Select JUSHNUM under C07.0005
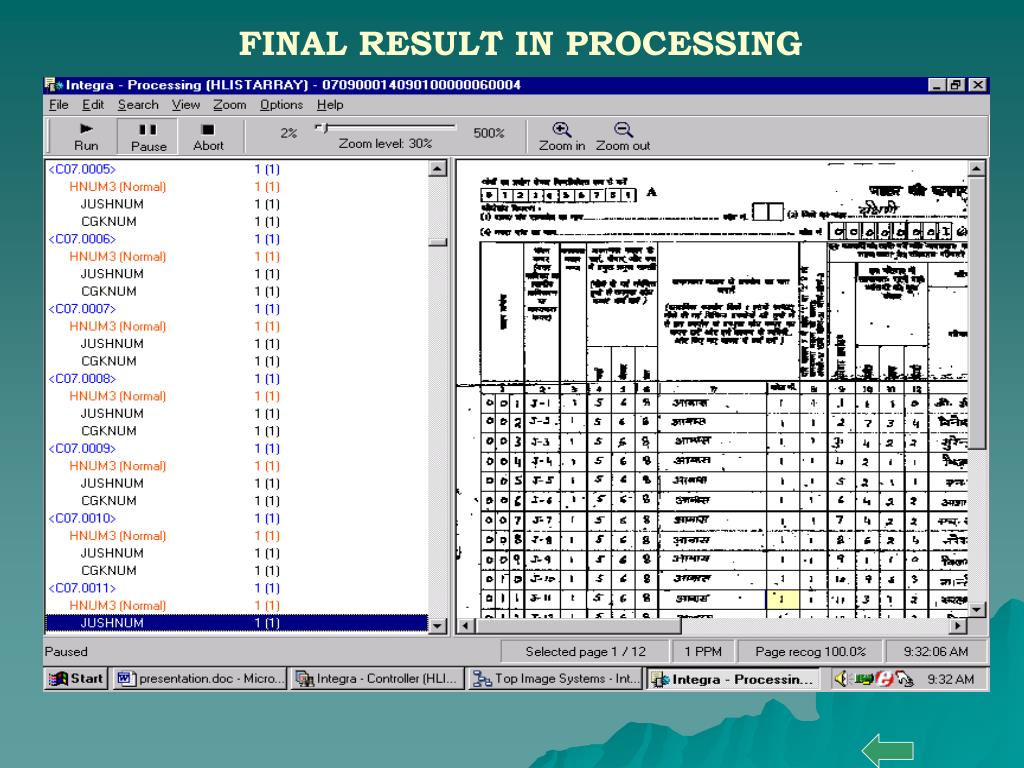The height and width of the screenshot is (768, 1024). [112, 204]
